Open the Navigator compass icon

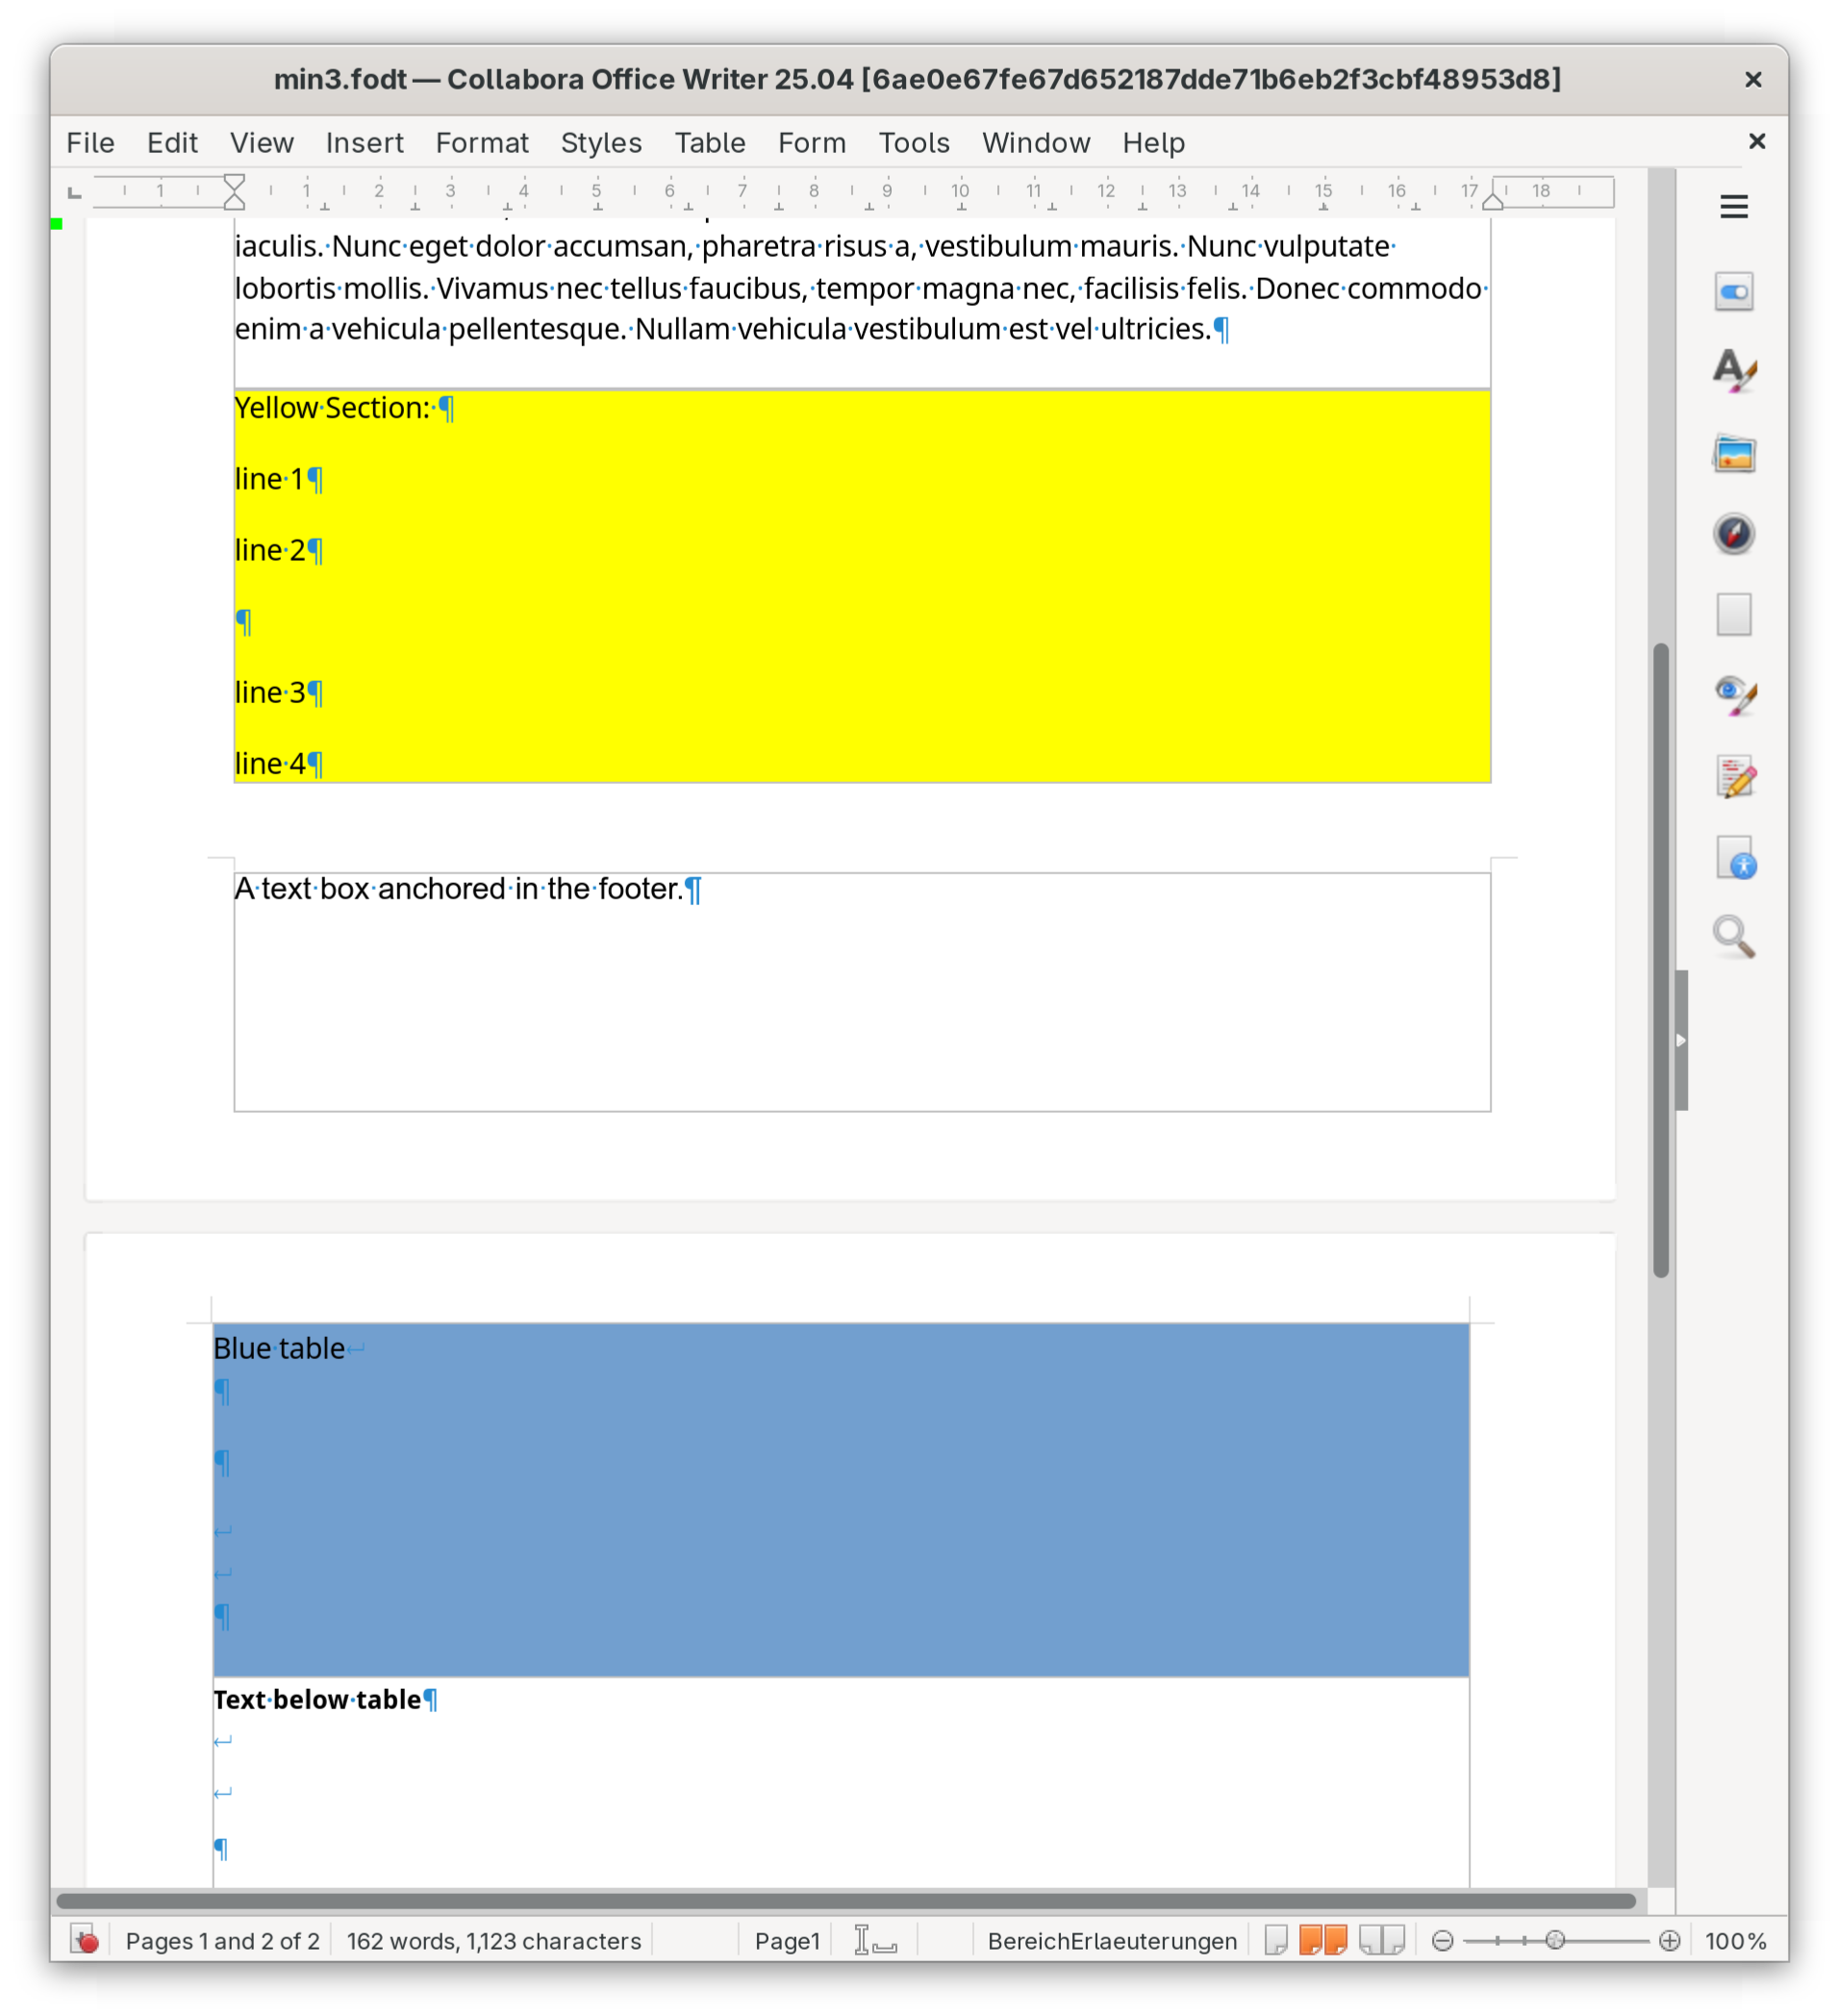1733,534
